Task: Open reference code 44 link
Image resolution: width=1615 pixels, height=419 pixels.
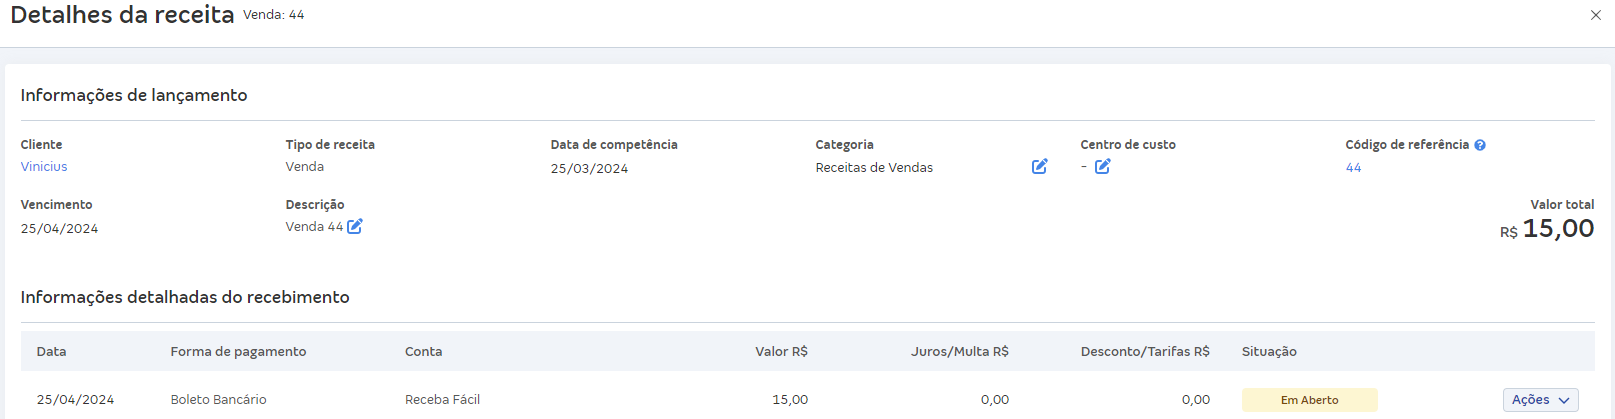Action: coord(1353,168)
